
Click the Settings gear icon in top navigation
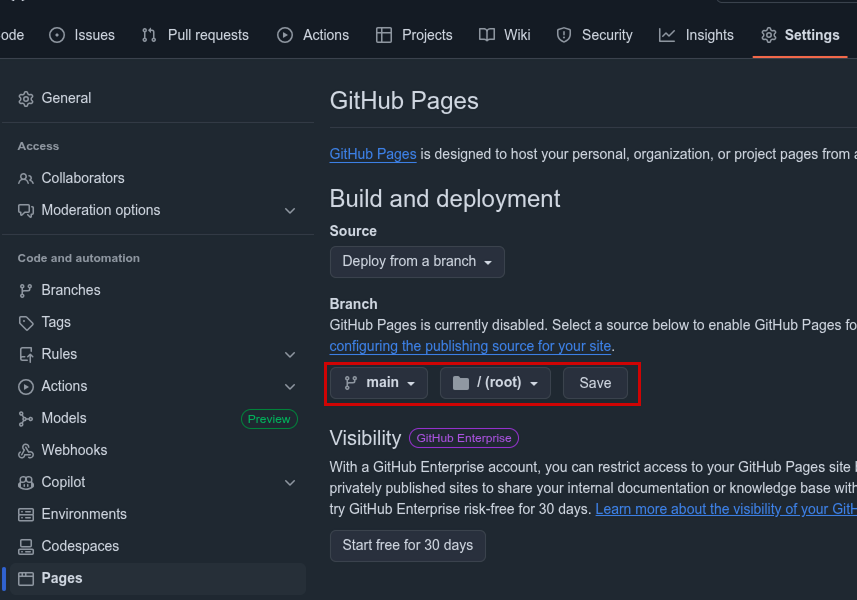coord(768,36)
